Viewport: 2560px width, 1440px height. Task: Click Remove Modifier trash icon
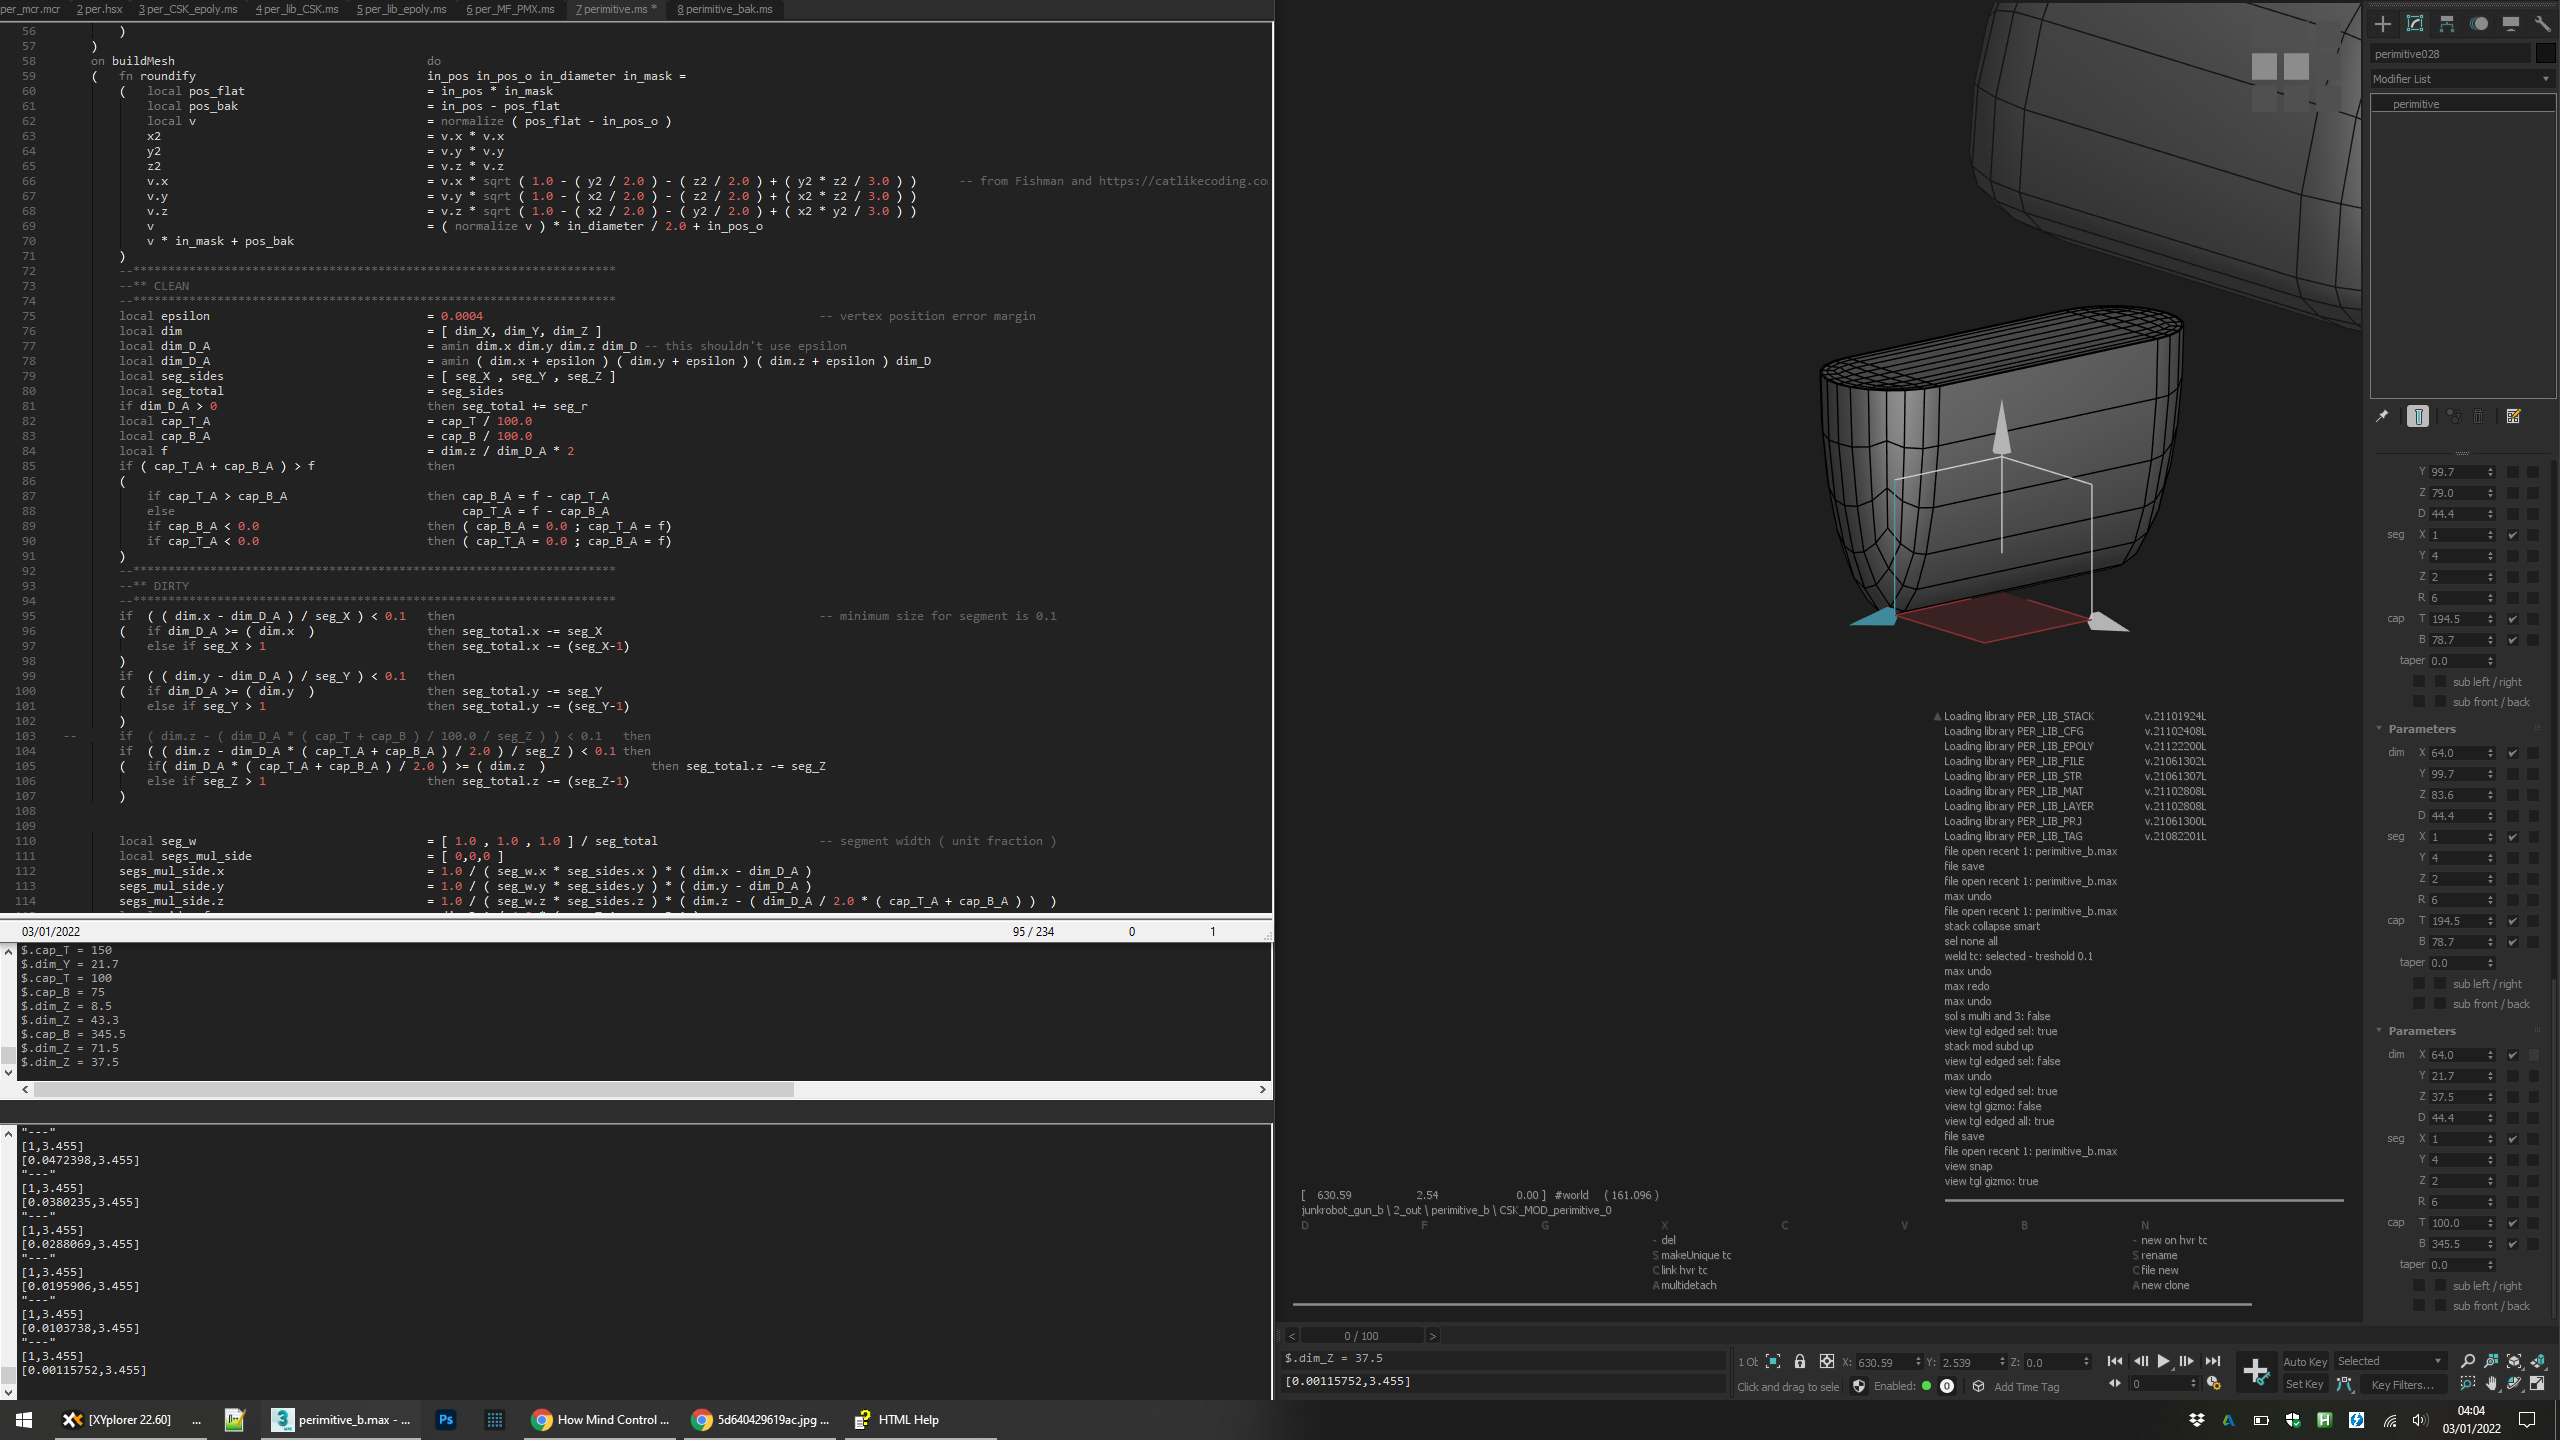coord(2478,416)
